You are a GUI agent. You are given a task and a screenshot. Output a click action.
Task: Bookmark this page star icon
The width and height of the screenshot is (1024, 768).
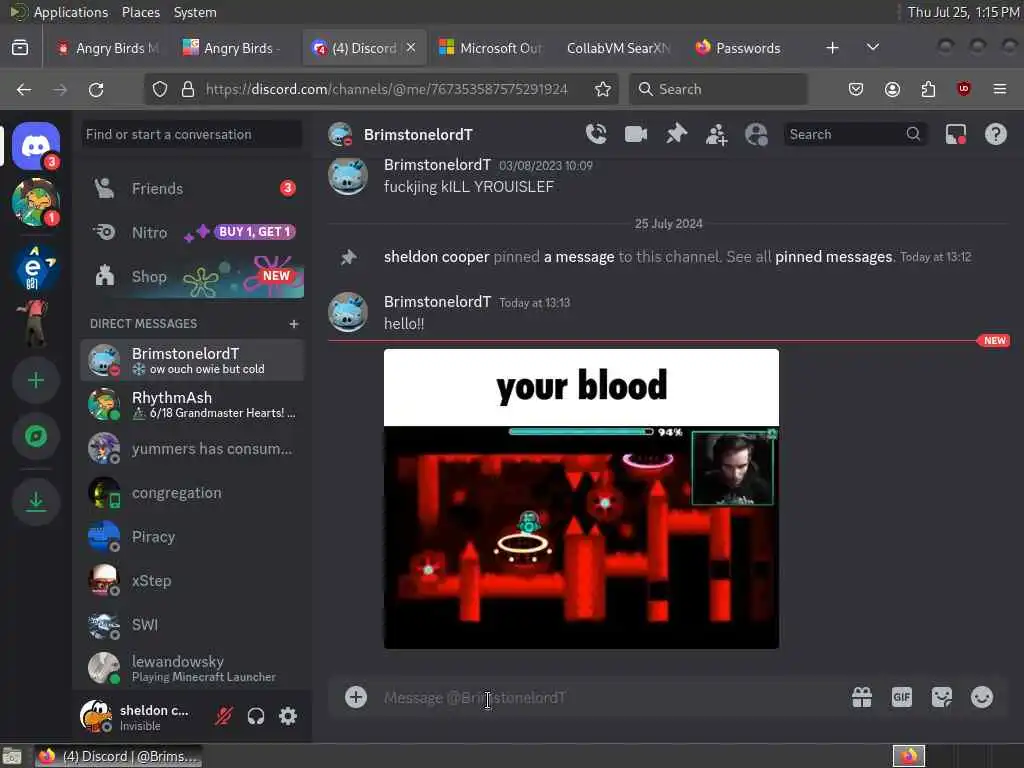[x=603, y=89]
